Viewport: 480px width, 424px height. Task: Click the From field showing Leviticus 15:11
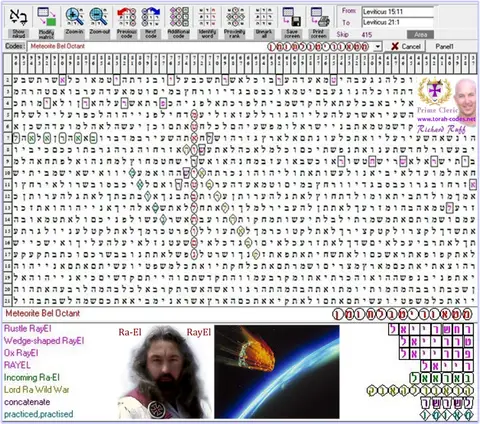[x=398, y=12]
